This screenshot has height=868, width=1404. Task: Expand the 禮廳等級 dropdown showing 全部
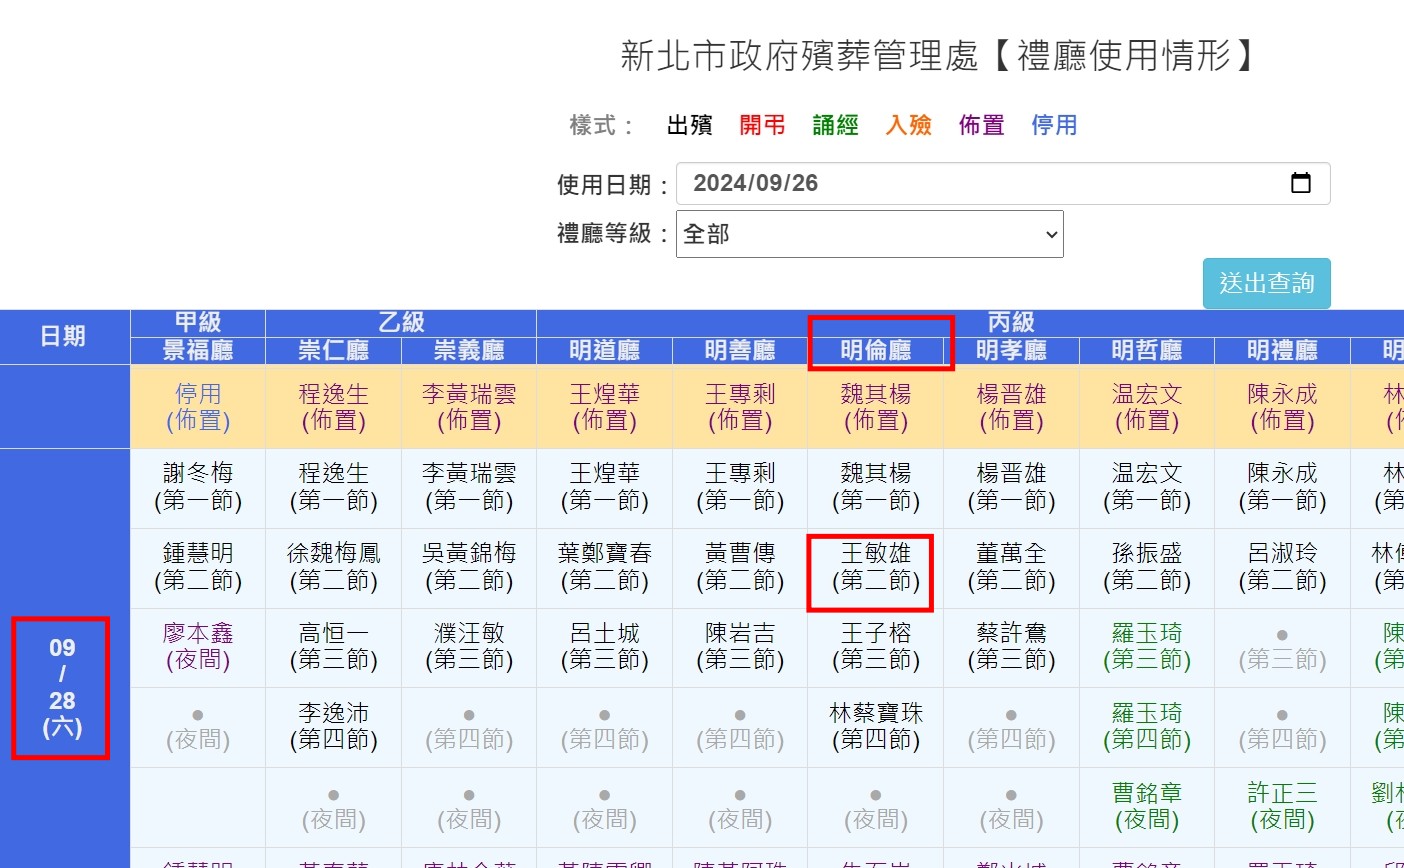coord(869,234)
